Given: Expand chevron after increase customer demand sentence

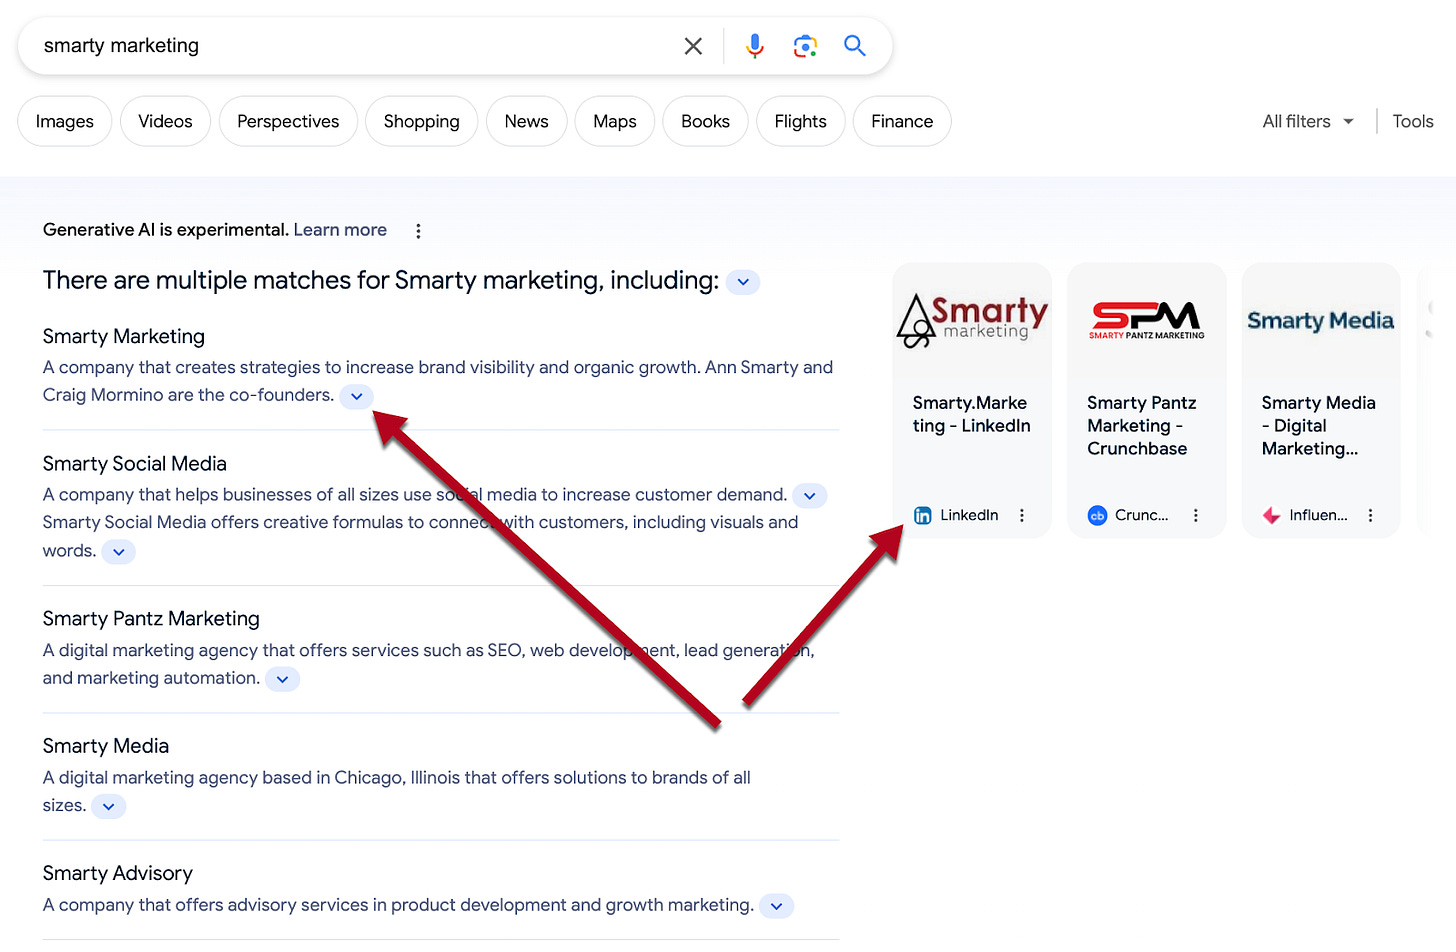Looking at the screenshot, I should click(809, 496).
